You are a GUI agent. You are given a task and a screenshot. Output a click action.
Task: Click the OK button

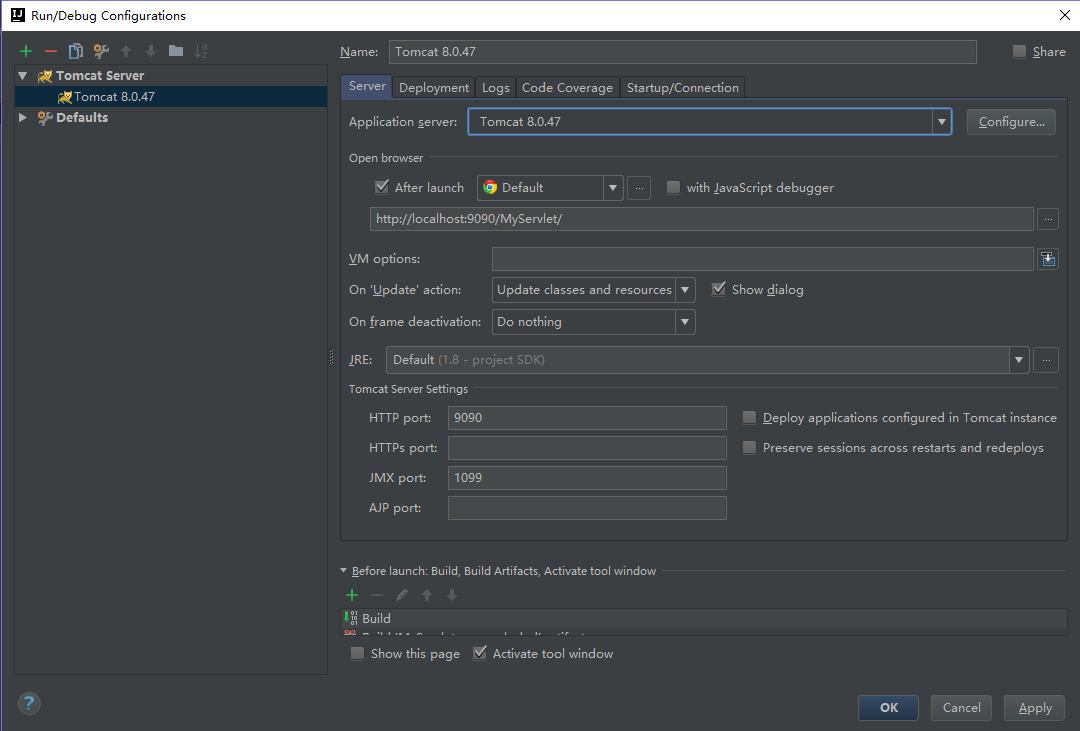pyautogui.click(x=889, y=708)
